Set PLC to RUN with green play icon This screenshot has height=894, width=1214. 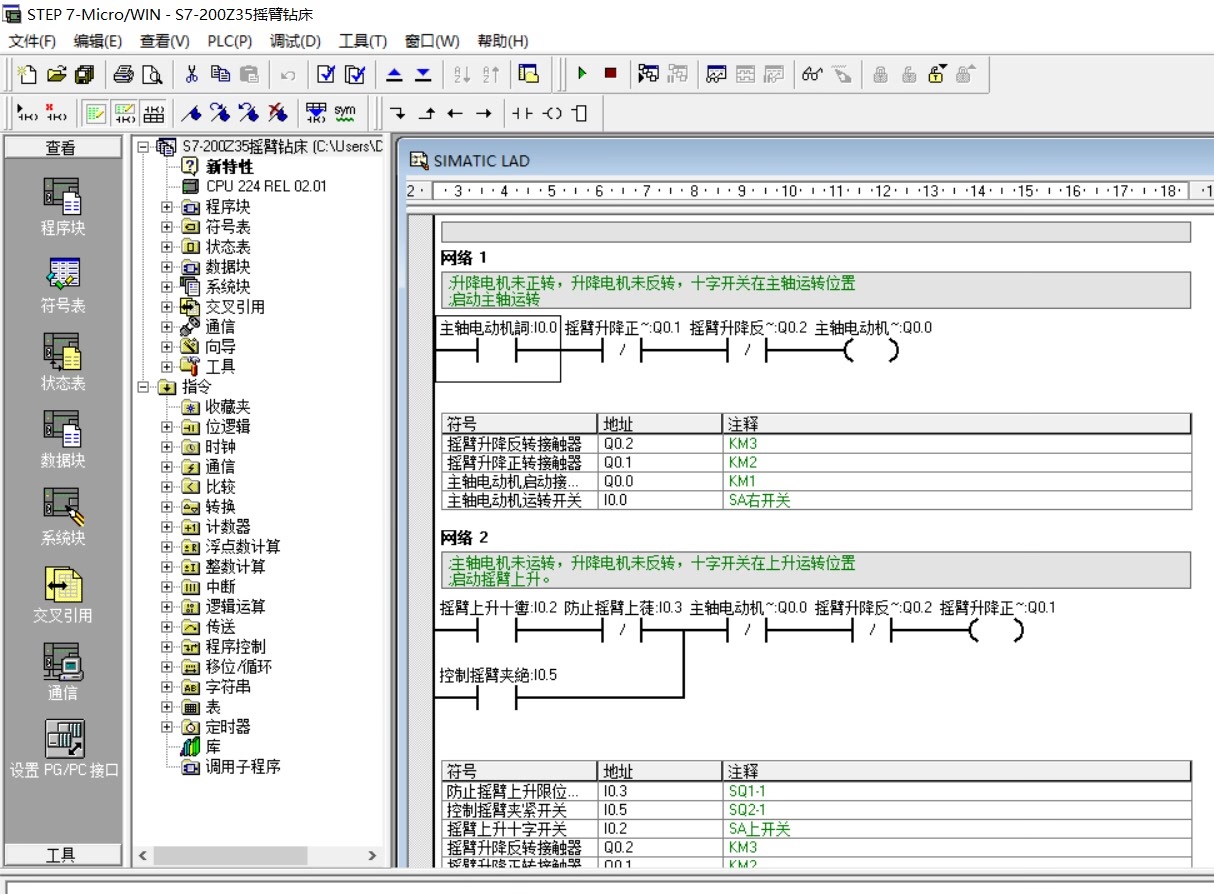coord(582,74)
